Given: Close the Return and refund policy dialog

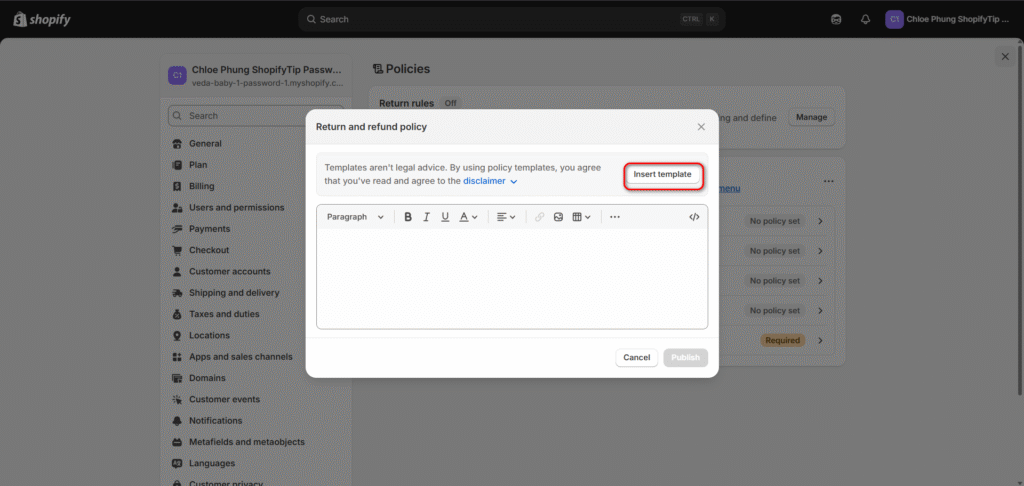Looking at the screenshot, I should point(701,127).
